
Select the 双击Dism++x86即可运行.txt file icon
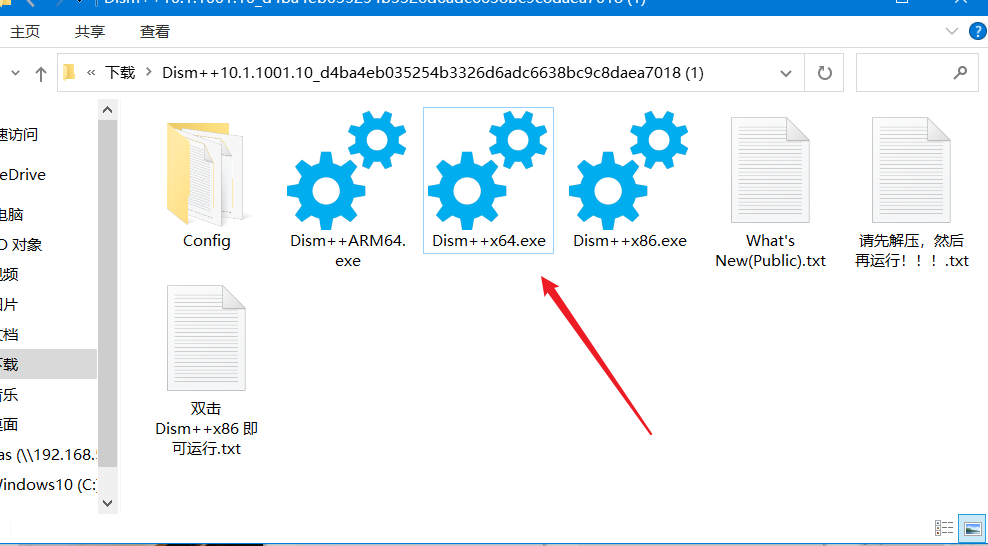[206, 338]
